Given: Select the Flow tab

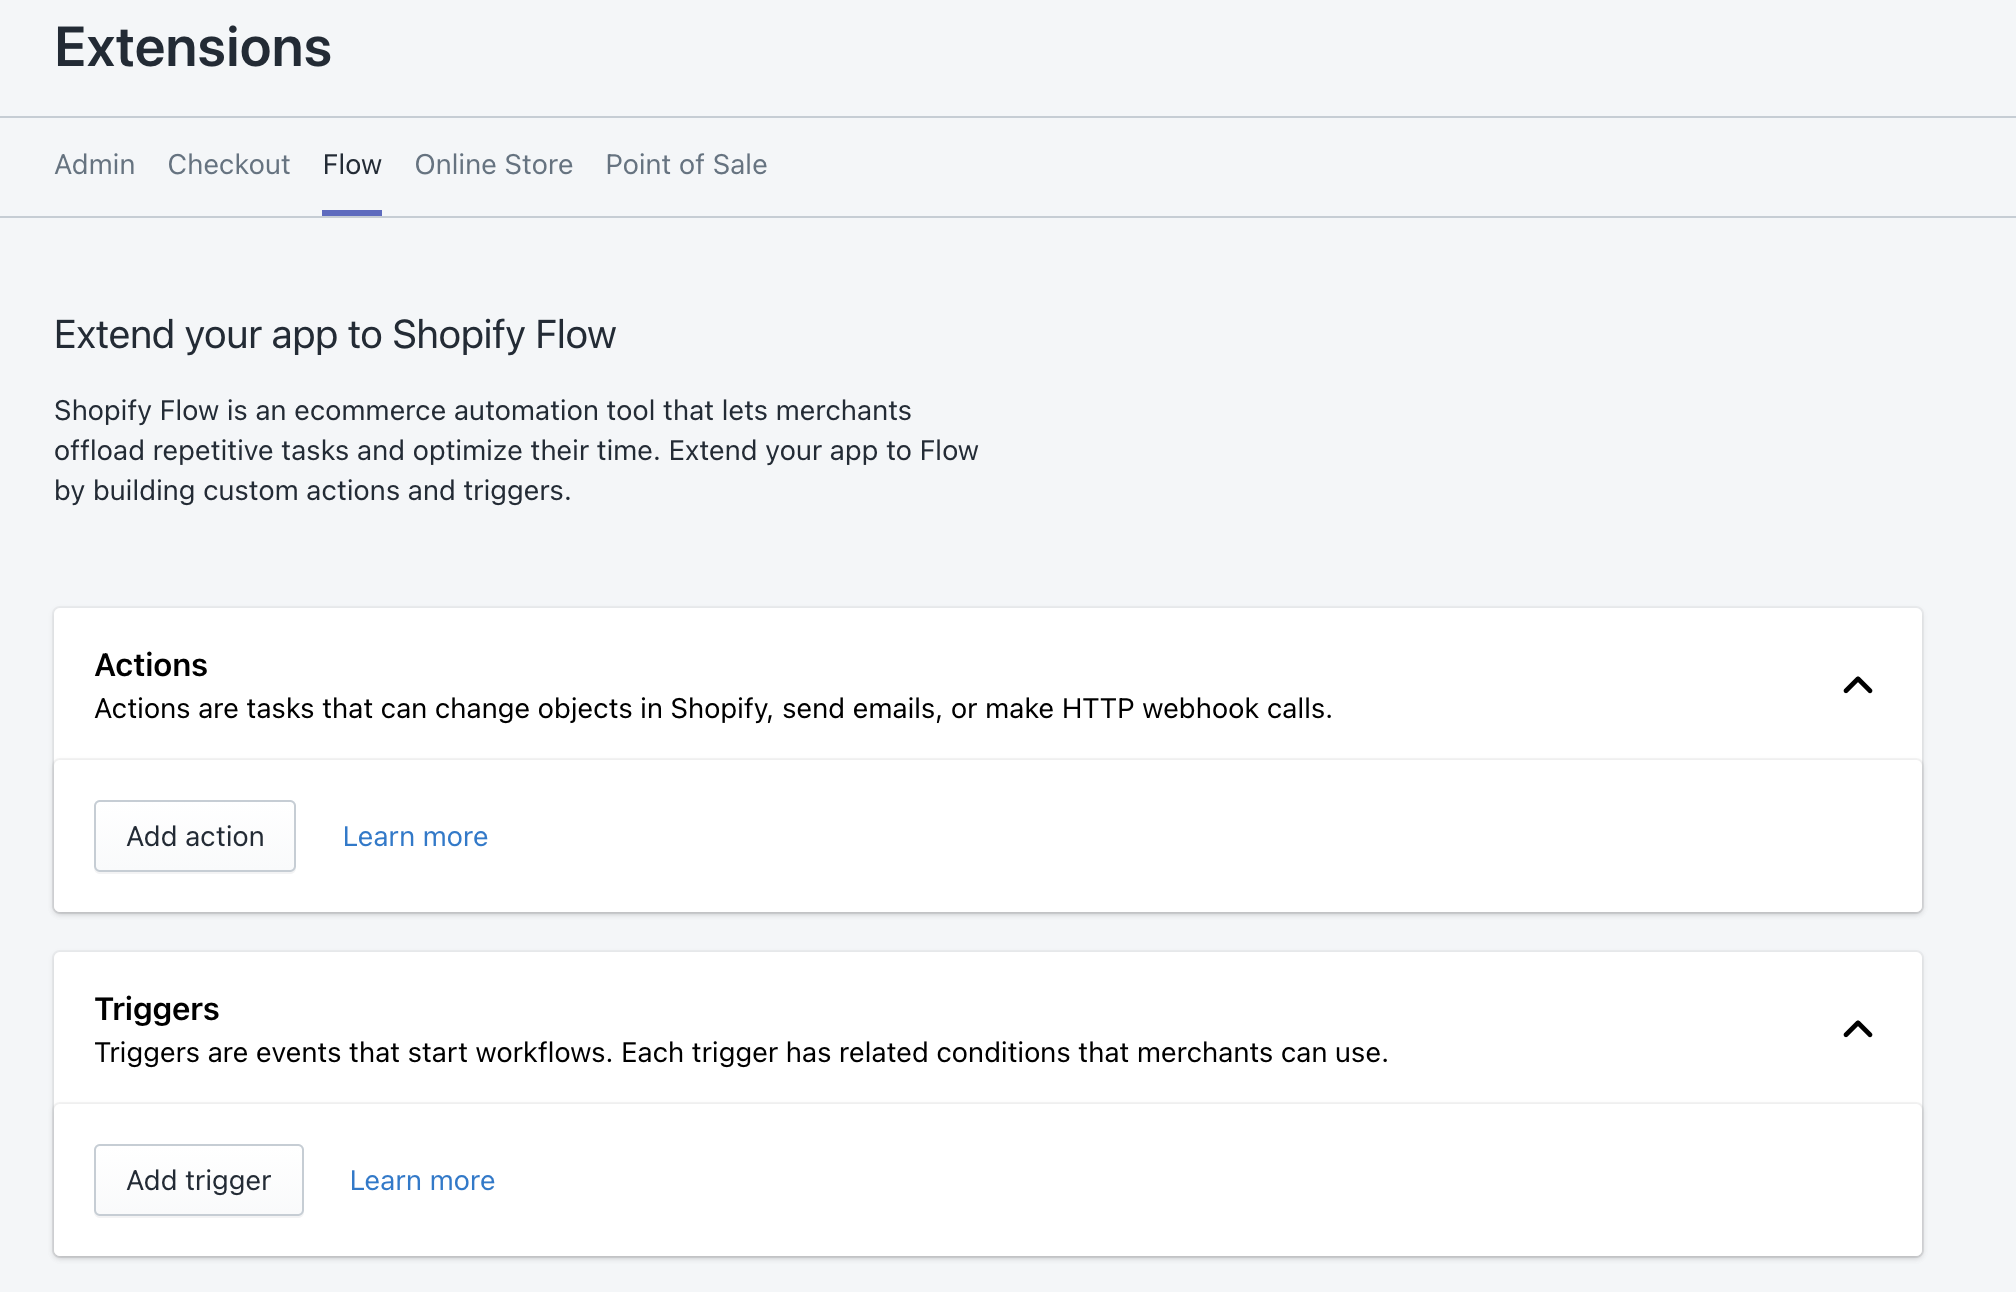Looking at the screenshot, I should (x=351, y=165).
